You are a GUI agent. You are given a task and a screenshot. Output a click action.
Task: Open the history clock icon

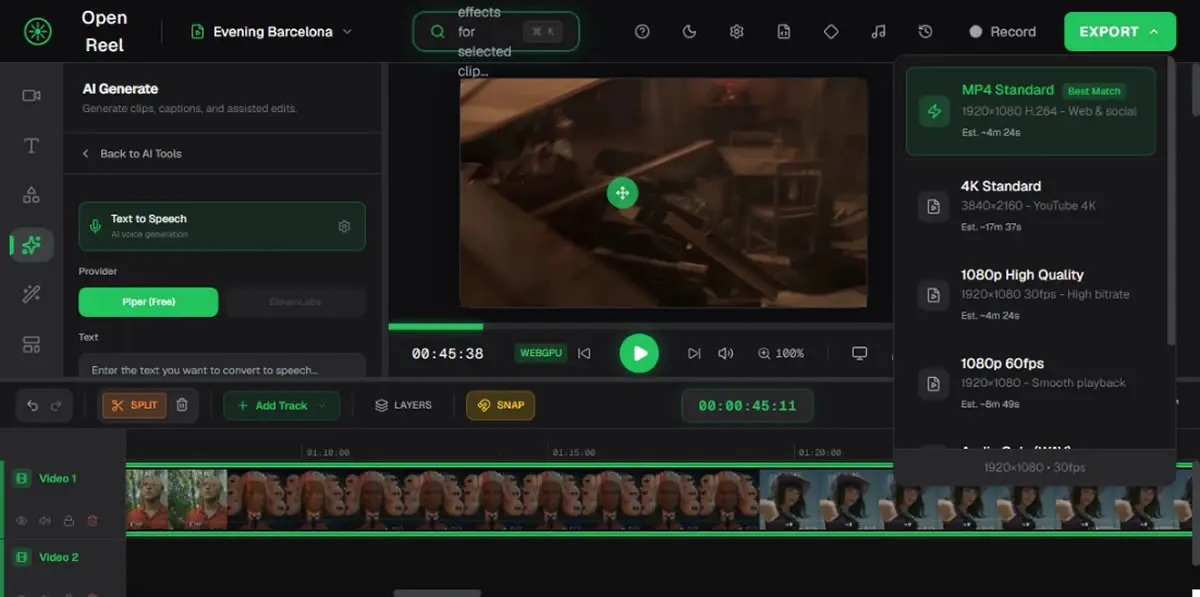tap(925, 32)
